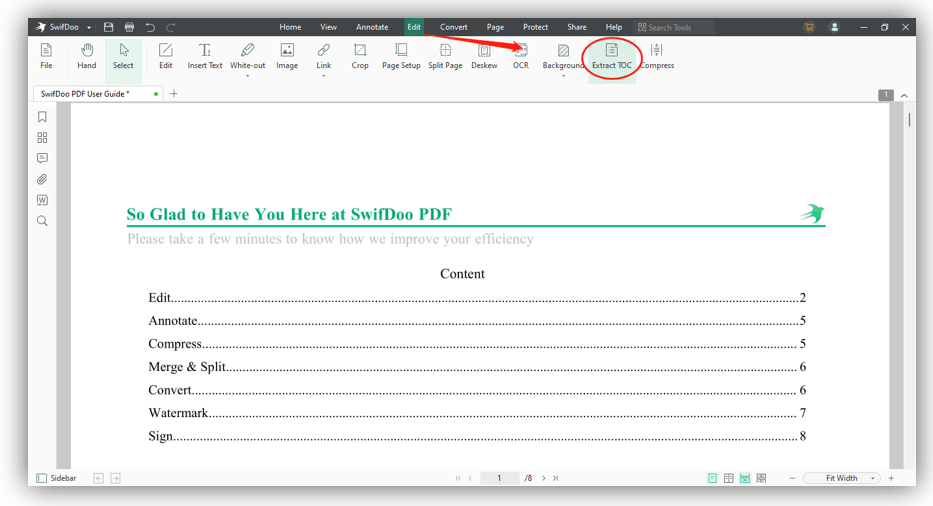
Task: Select the White-out tool
Action: (x=248, y=56)
